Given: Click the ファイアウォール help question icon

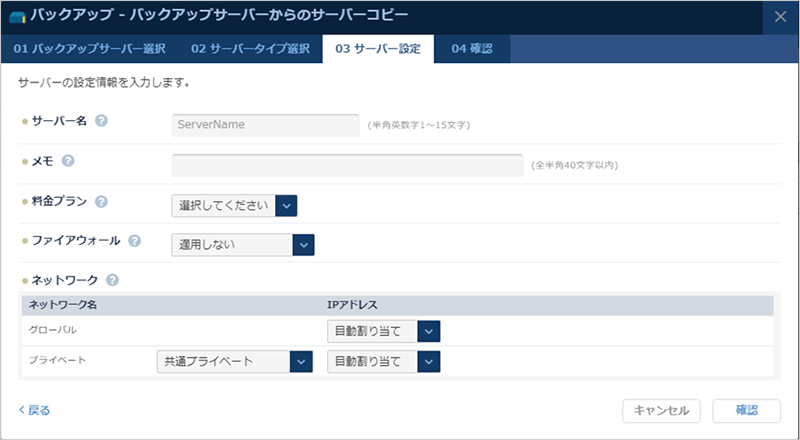Looking at the screenshot, I should click(134, 240).
